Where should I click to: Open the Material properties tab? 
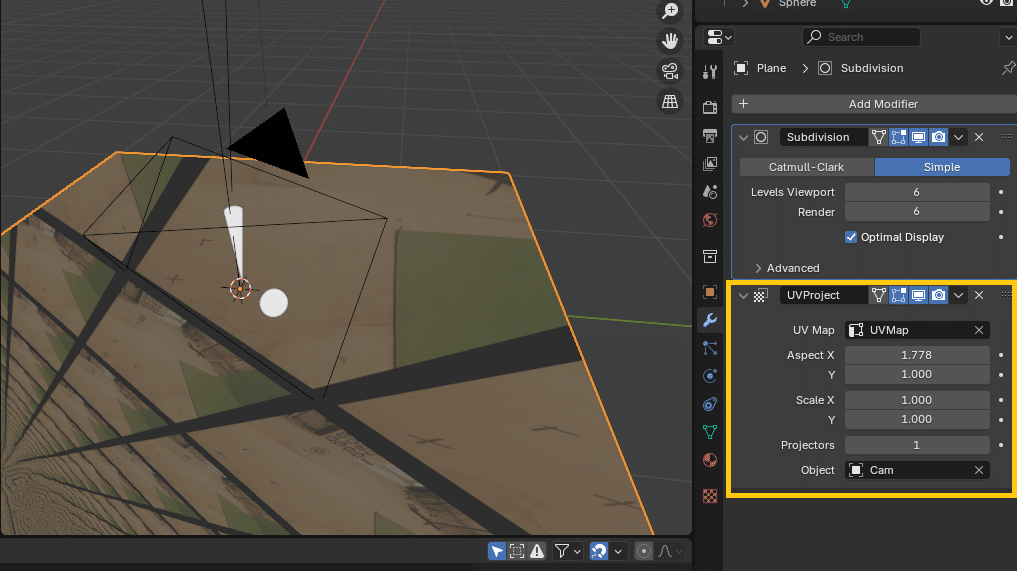click(x=710, y=460)
